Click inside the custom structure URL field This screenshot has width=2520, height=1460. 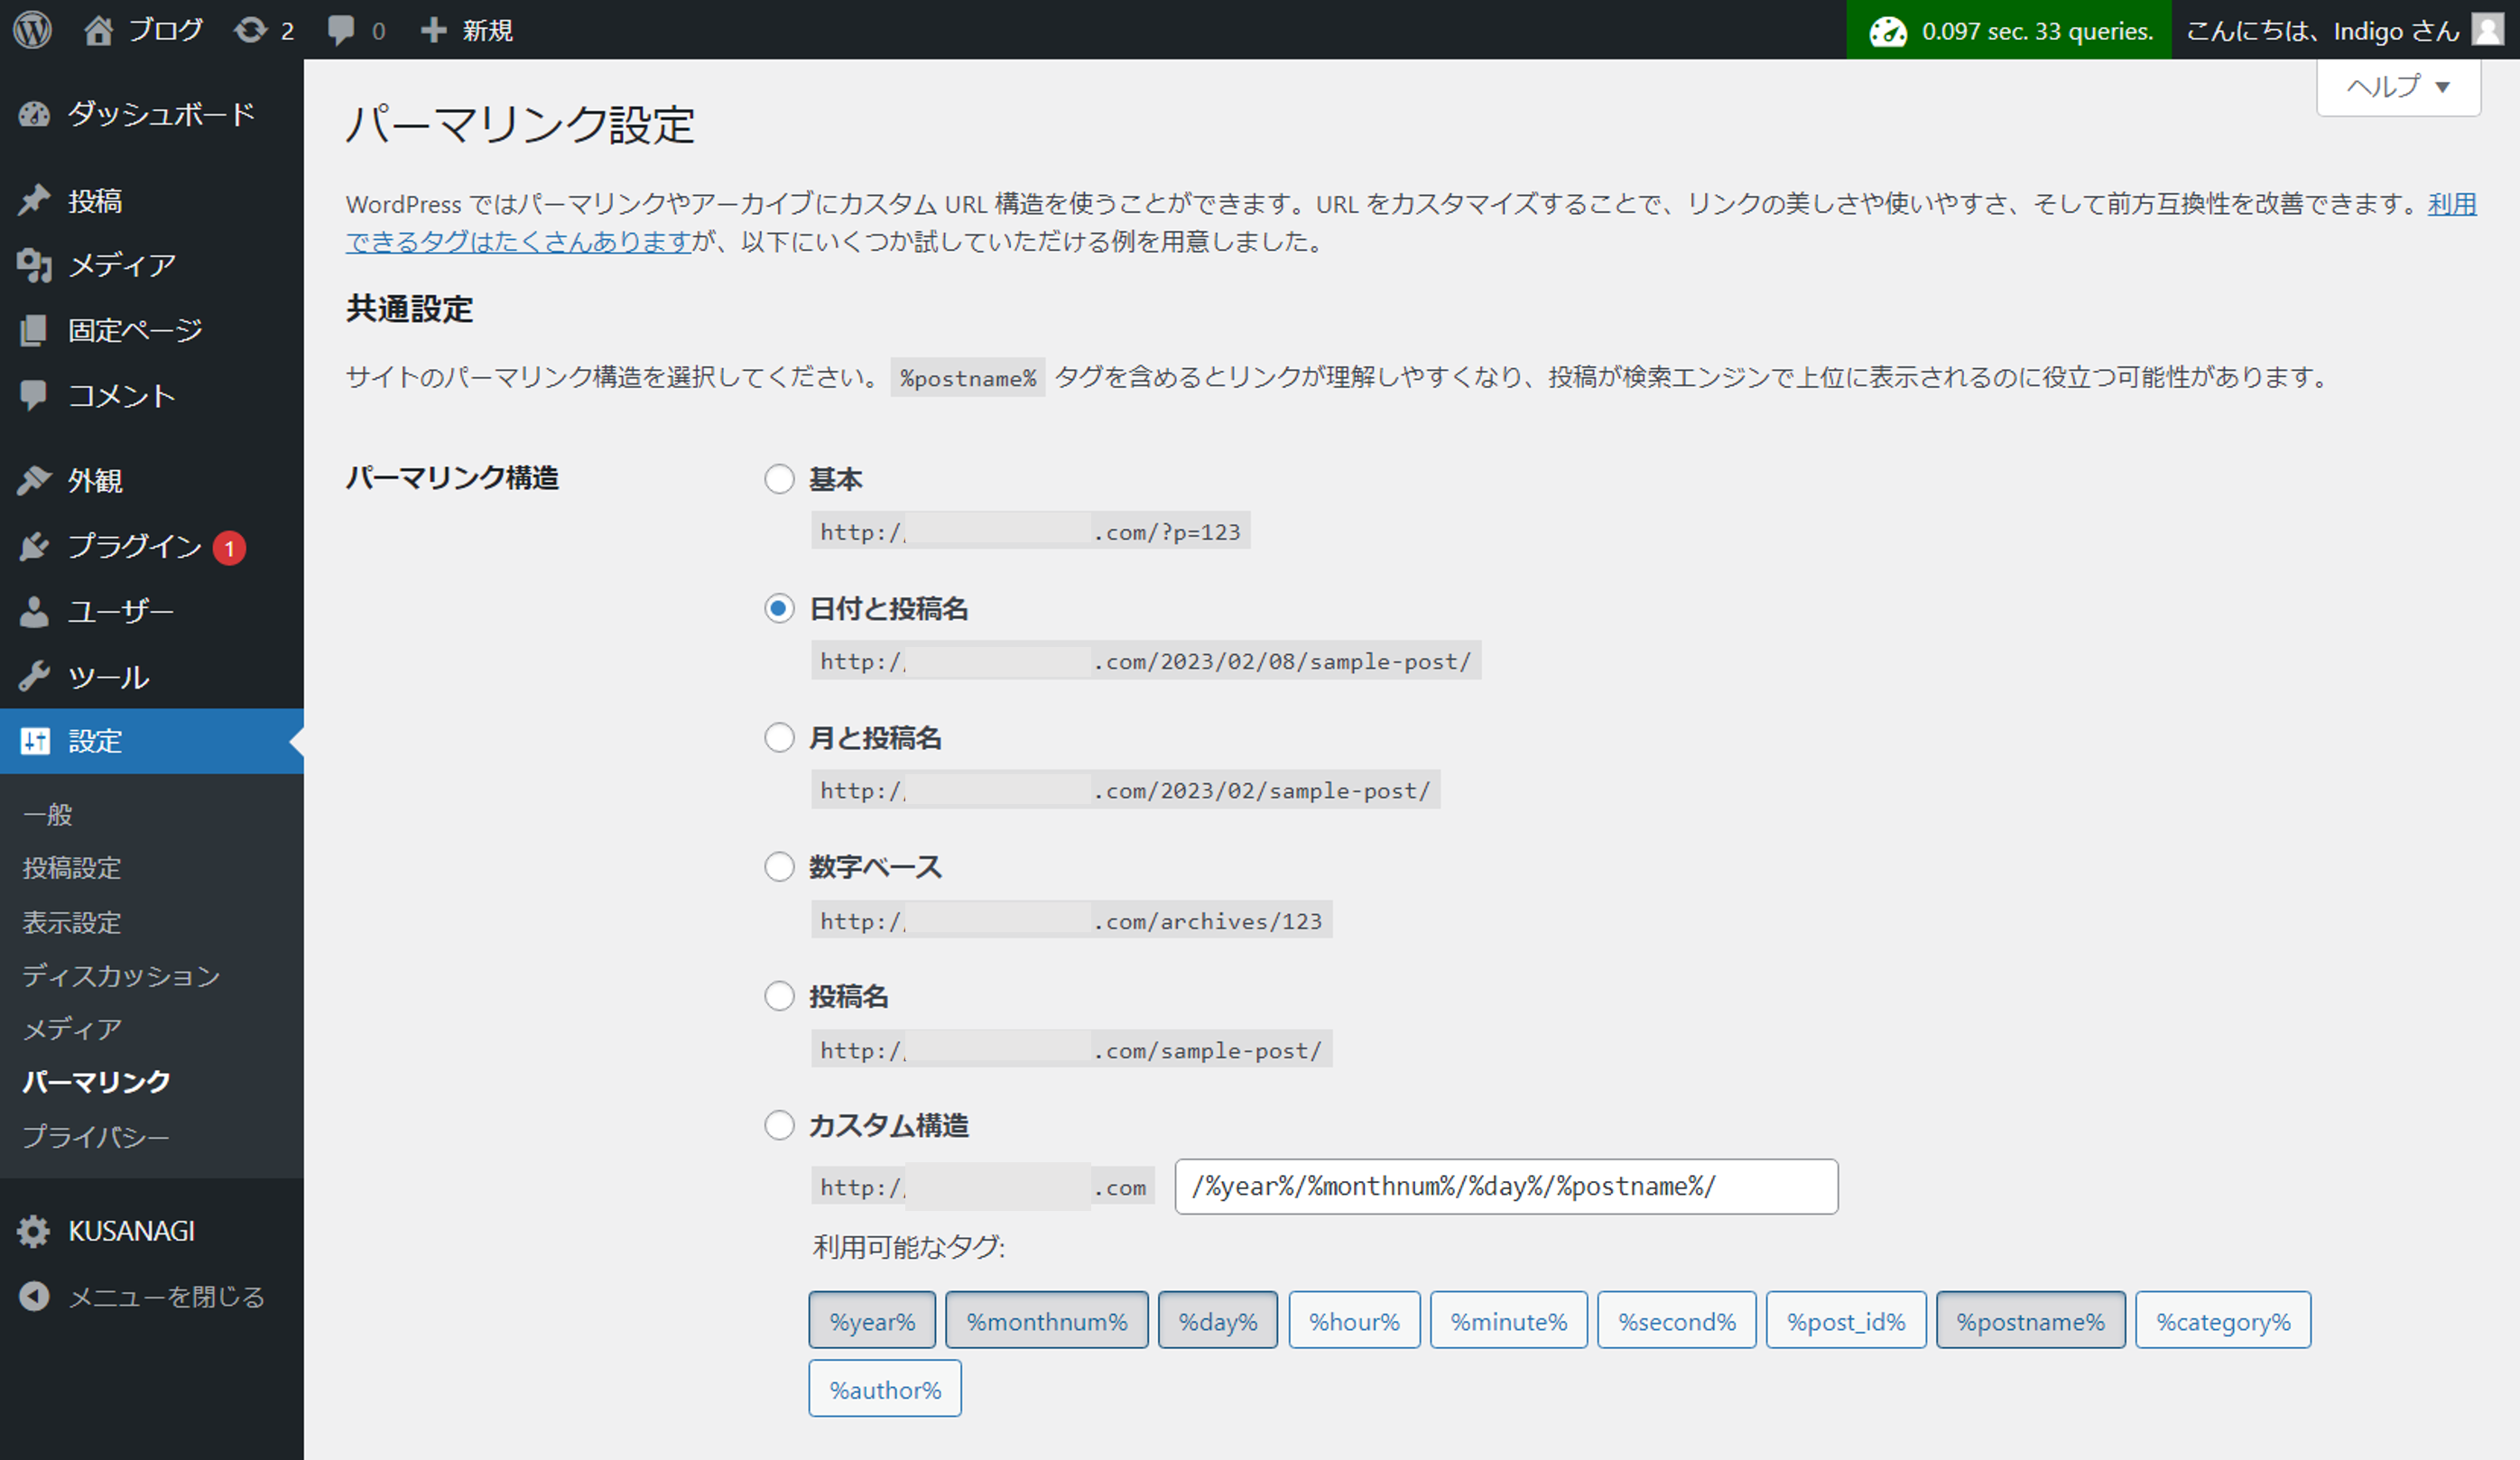1505,1187
